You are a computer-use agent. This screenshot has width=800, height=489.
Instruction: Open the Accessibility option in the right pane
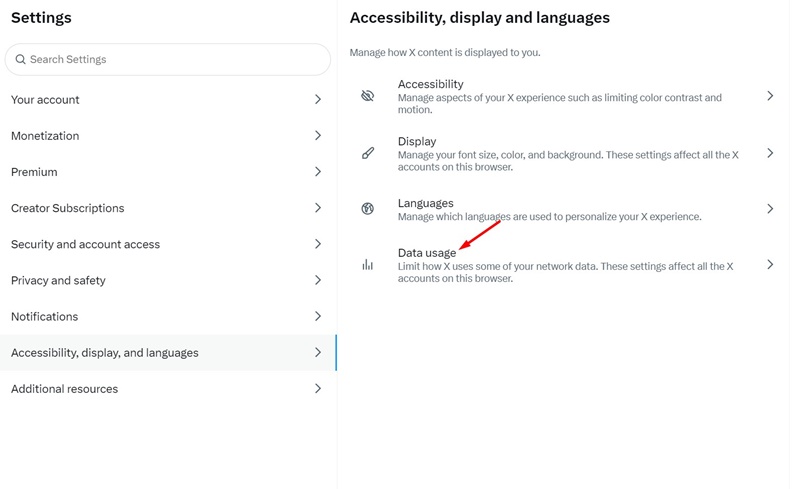coord(565,96)
